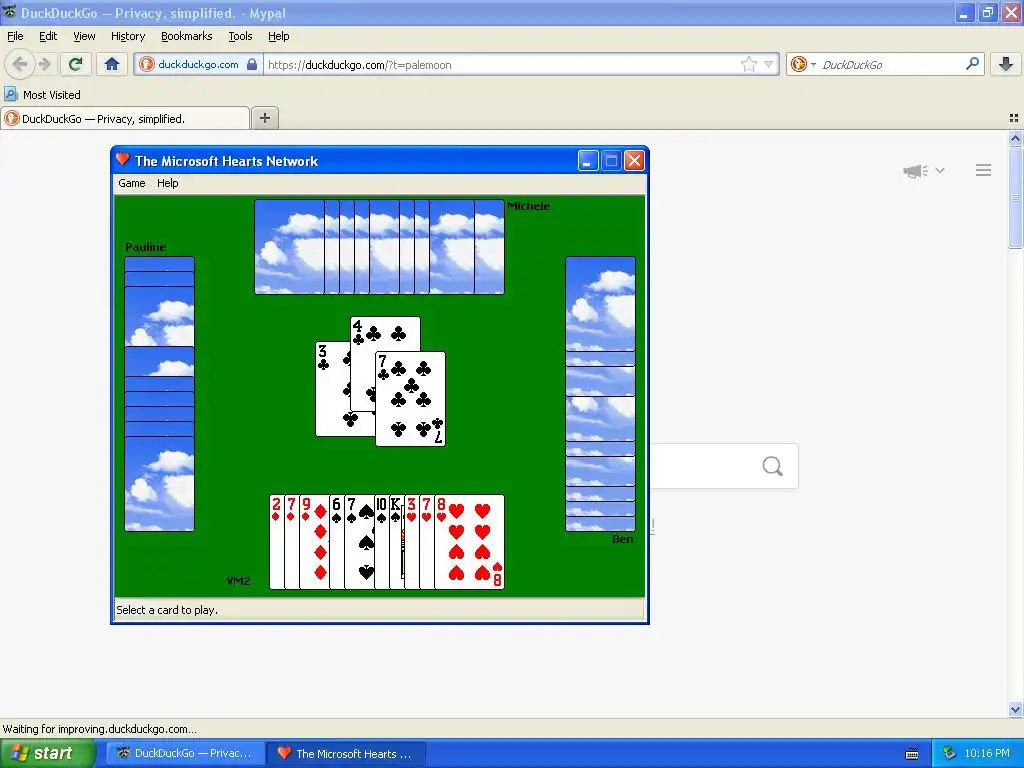Click the 4 of clubs on the table

click(x=385, y=334)
